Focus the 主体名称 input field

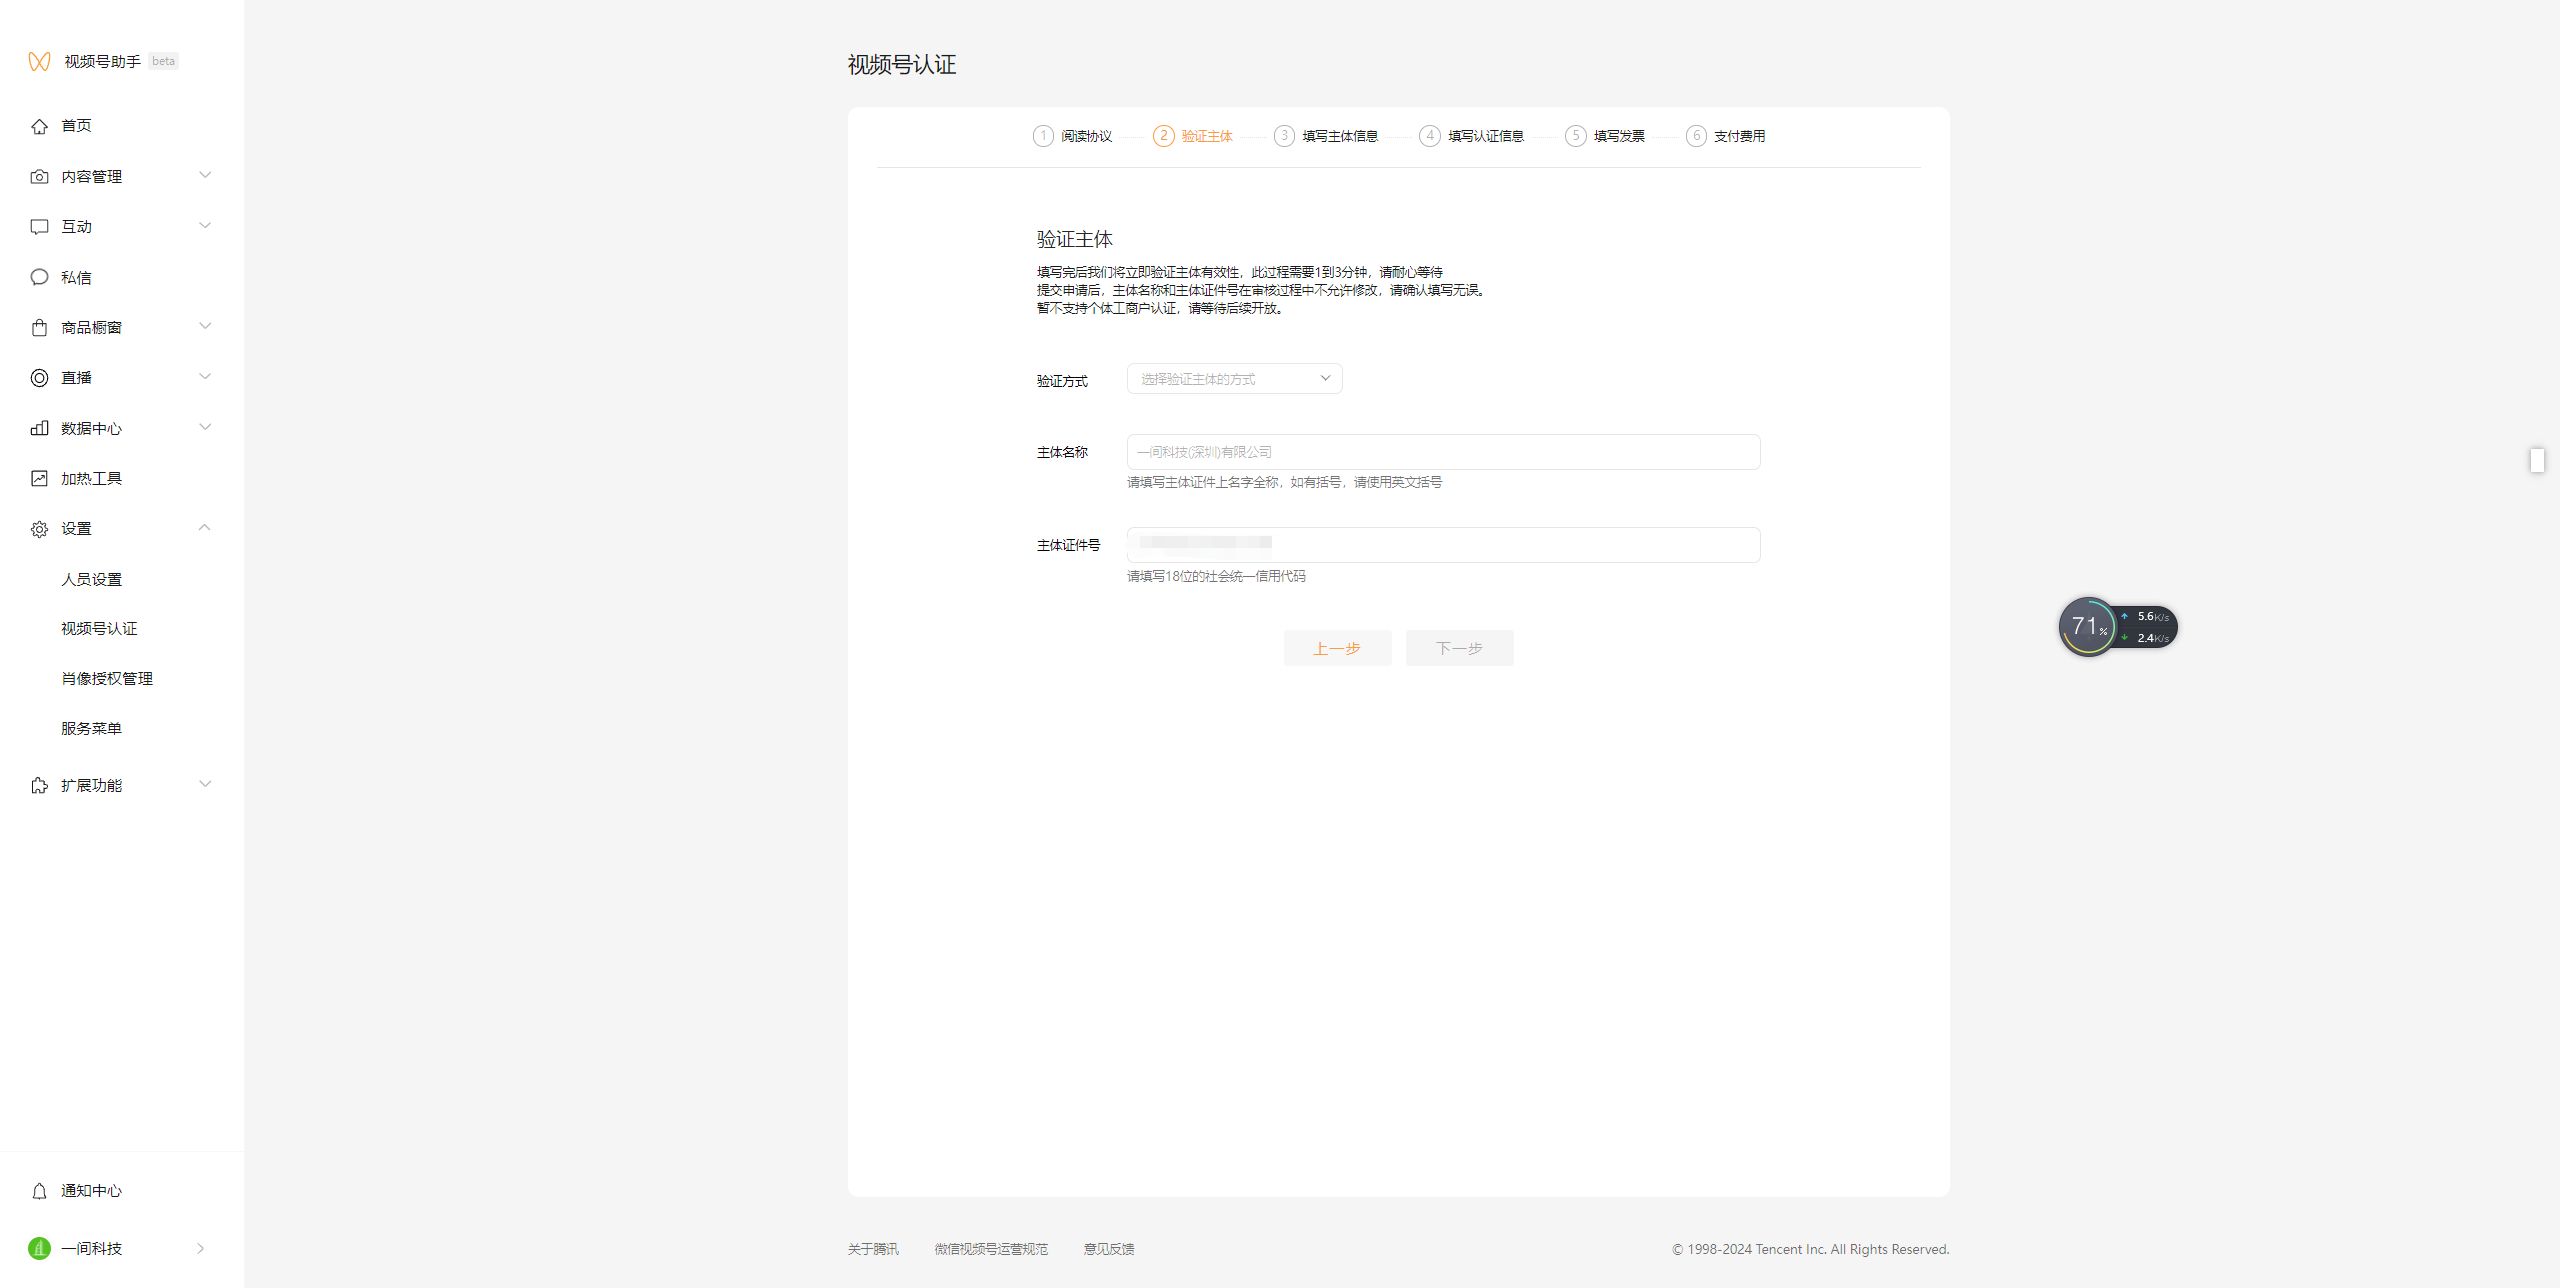click(x=1443, y=452)
